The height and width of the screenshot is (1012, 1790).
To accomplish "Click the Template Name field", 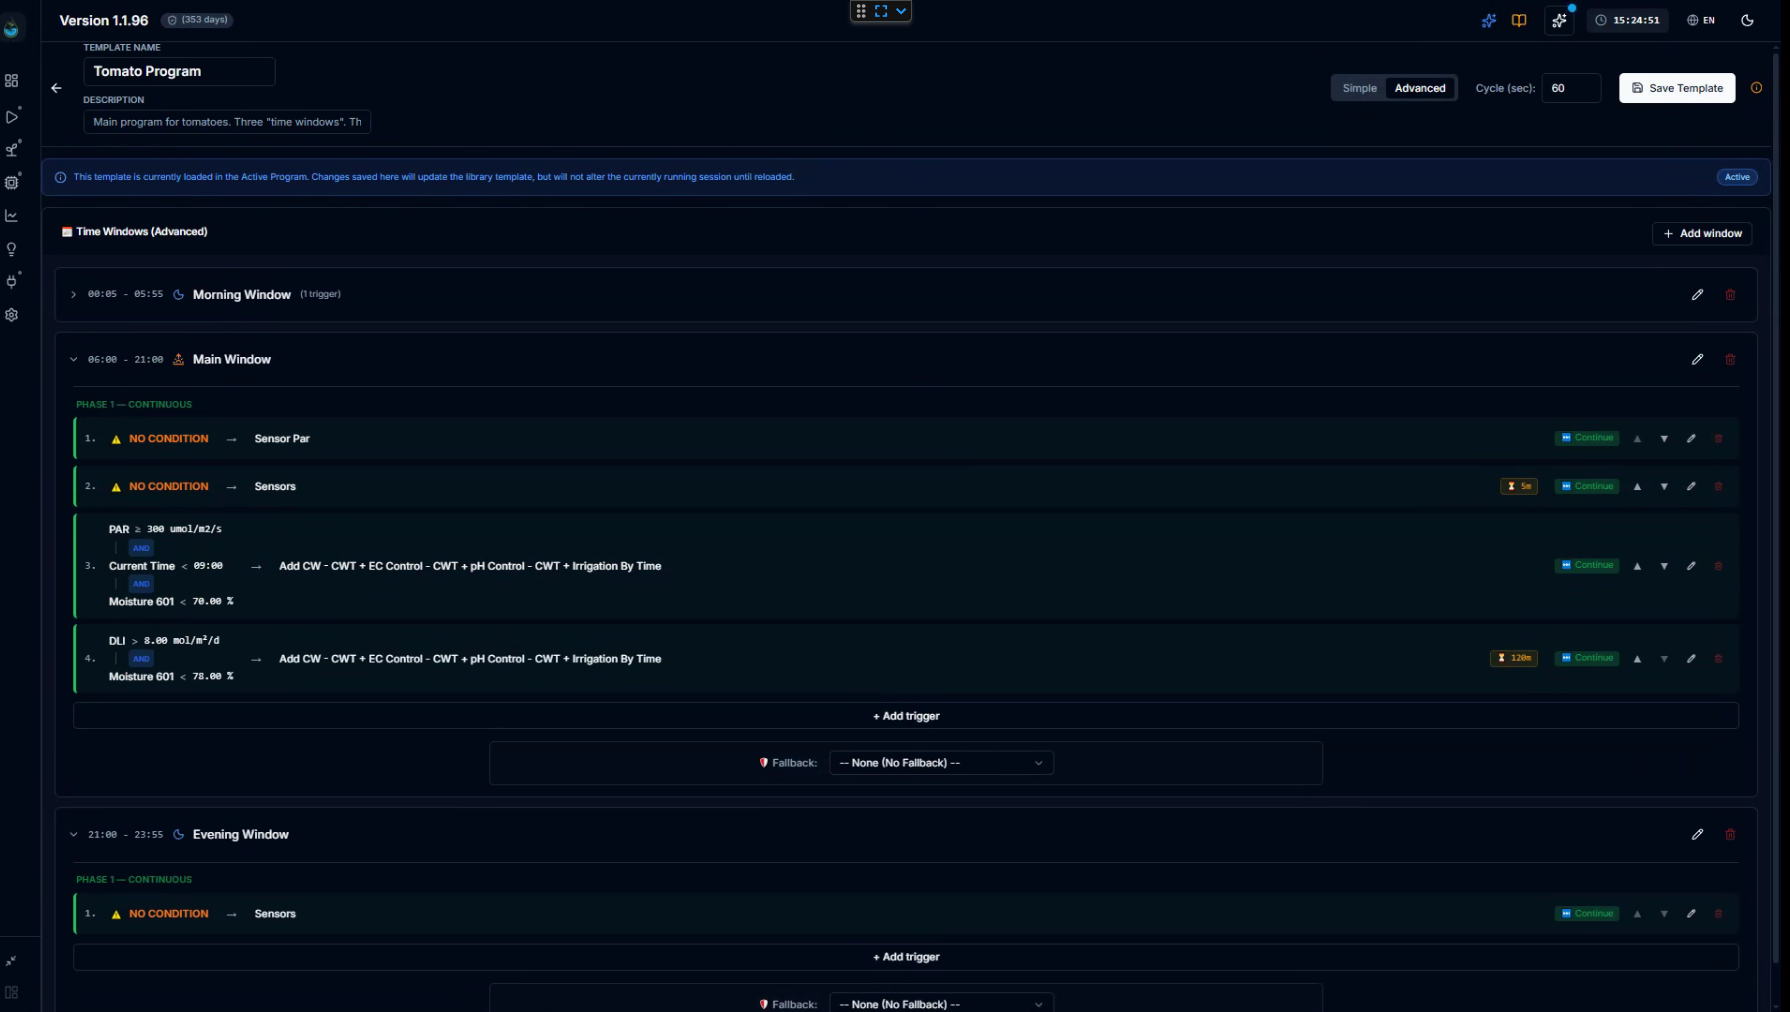I will [179, 71].
